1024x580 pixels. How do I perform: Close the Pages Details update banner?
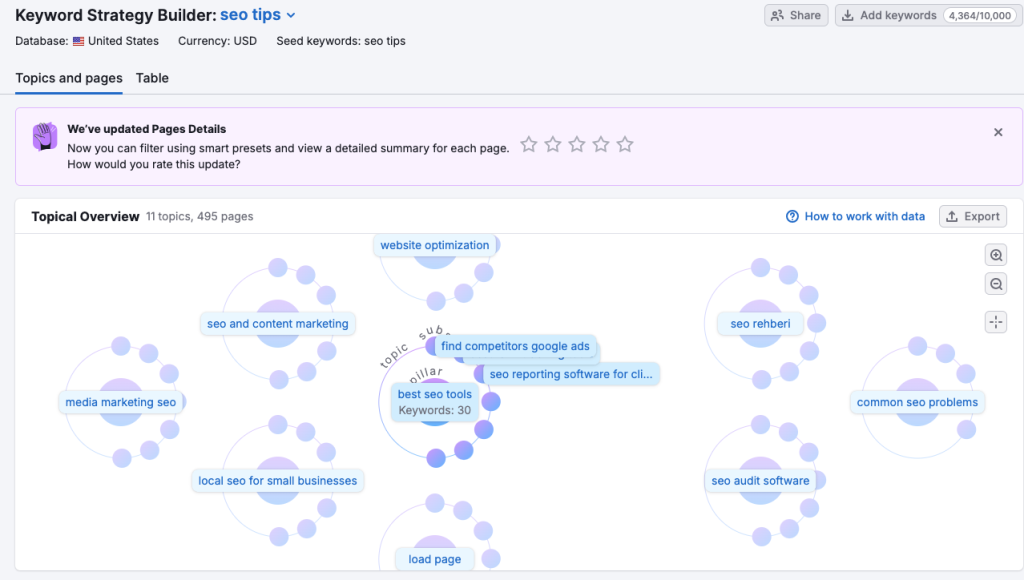[998, 133]
